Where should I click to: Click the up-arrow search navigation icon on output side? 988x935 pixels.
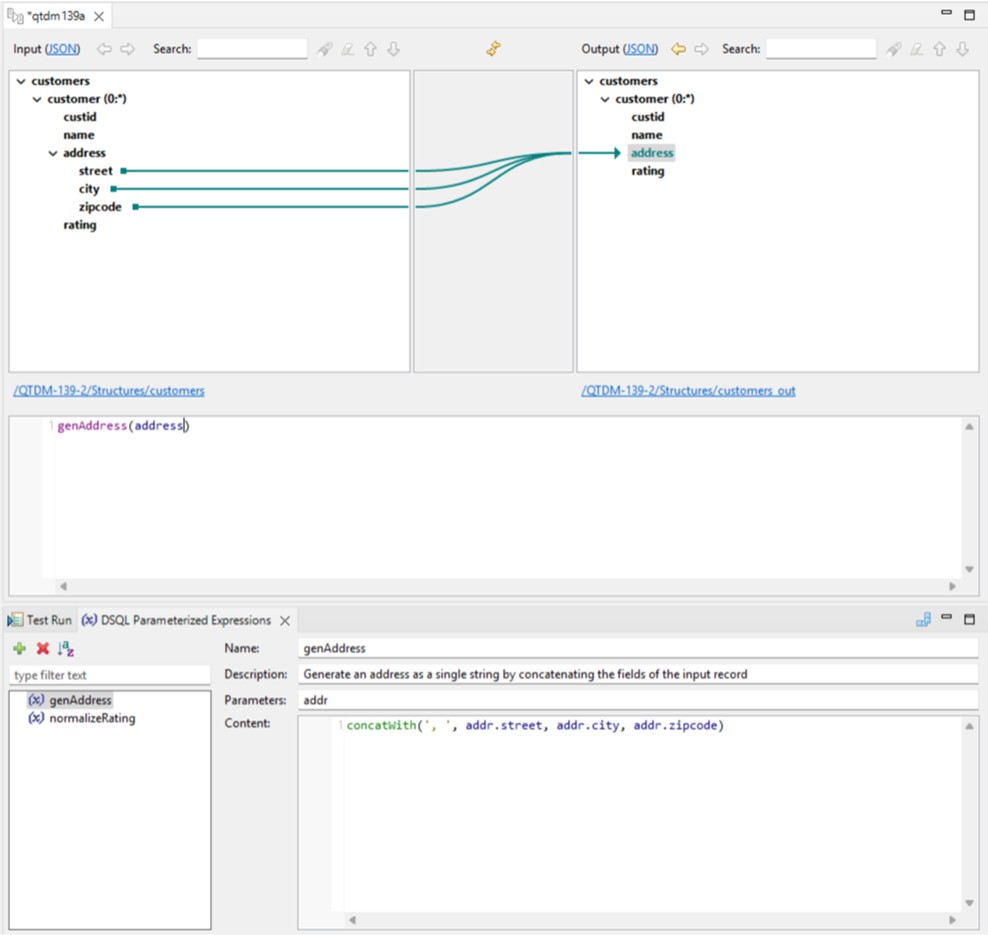coord(938,48)
